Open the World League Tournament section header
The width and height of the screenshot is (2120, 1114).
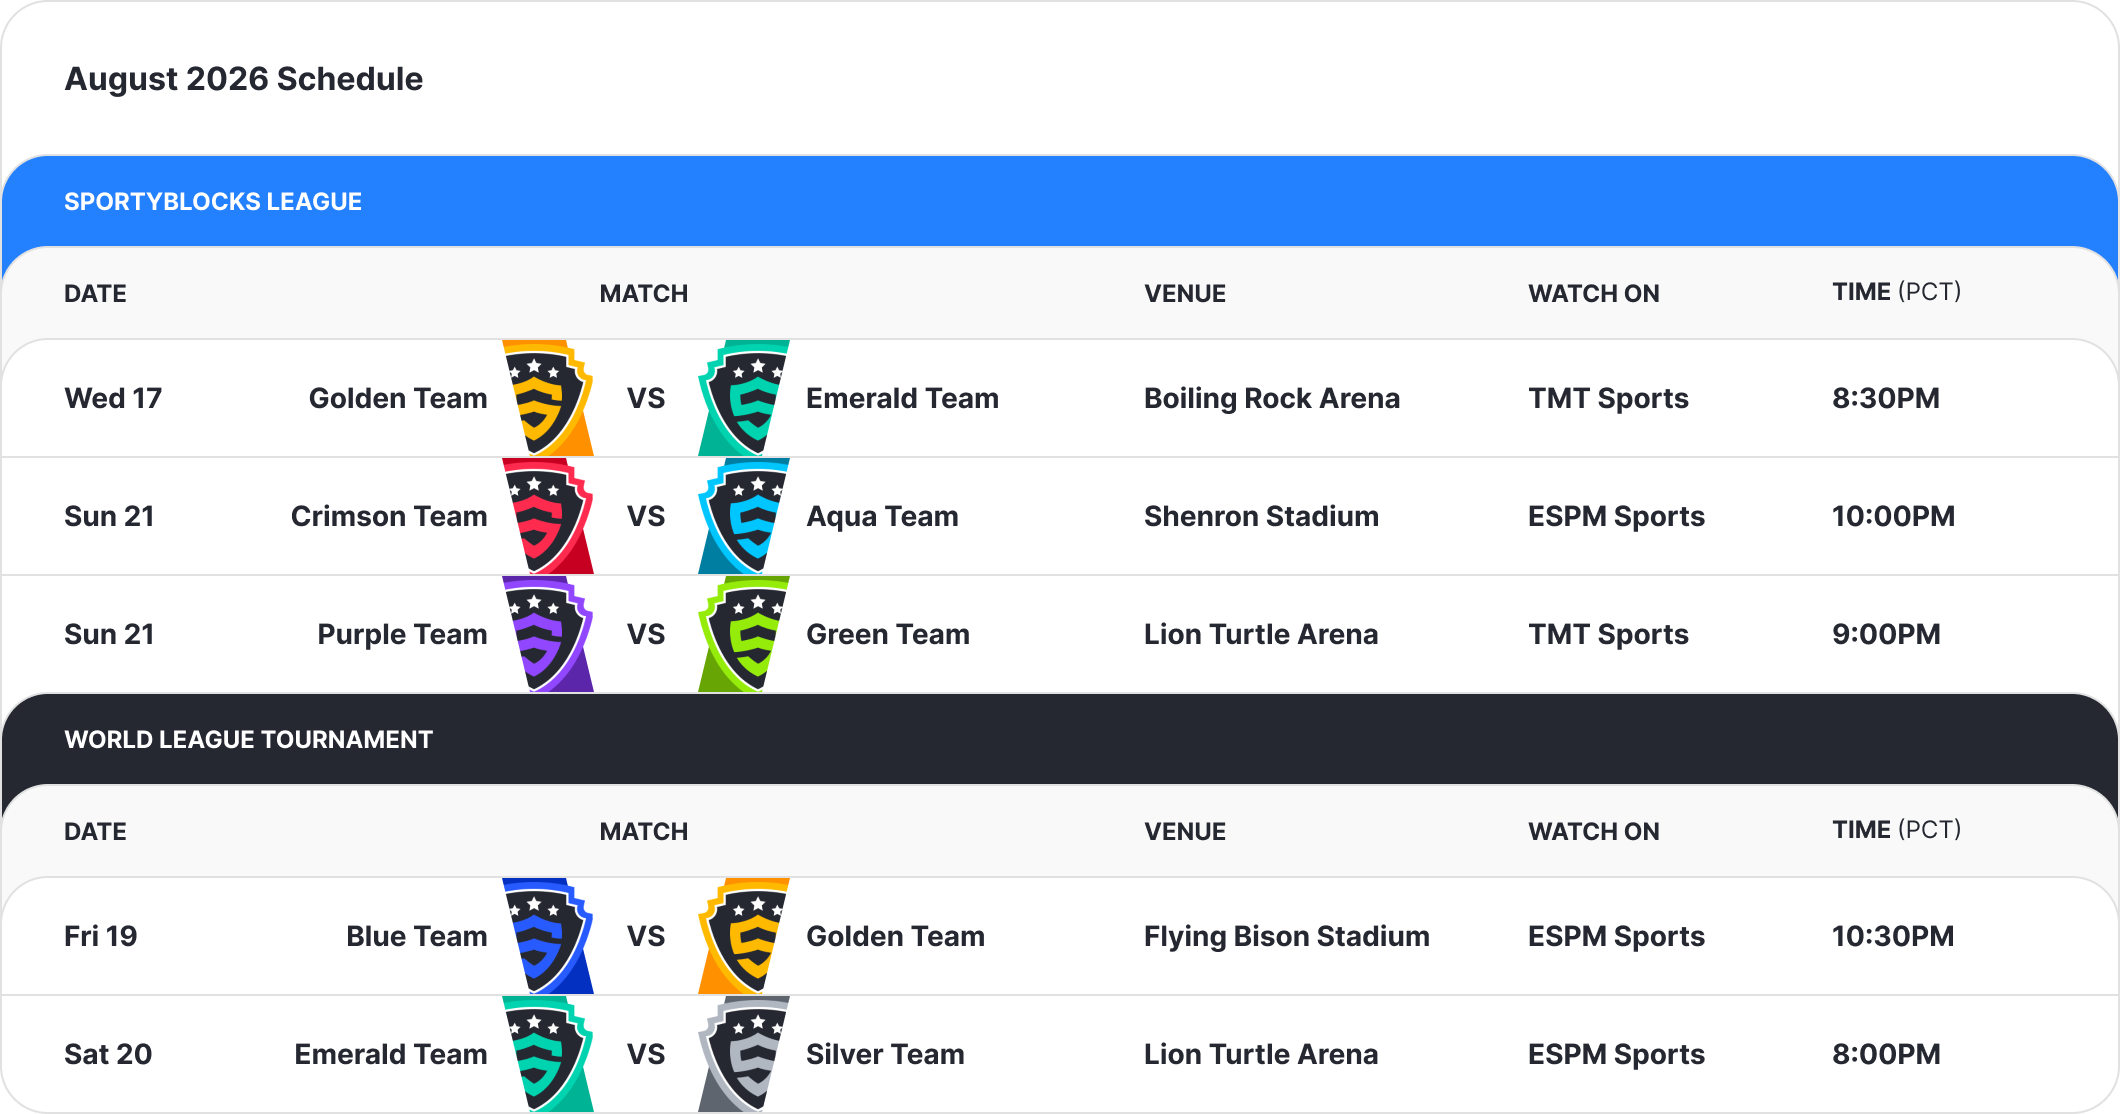tap(1060, 739)
